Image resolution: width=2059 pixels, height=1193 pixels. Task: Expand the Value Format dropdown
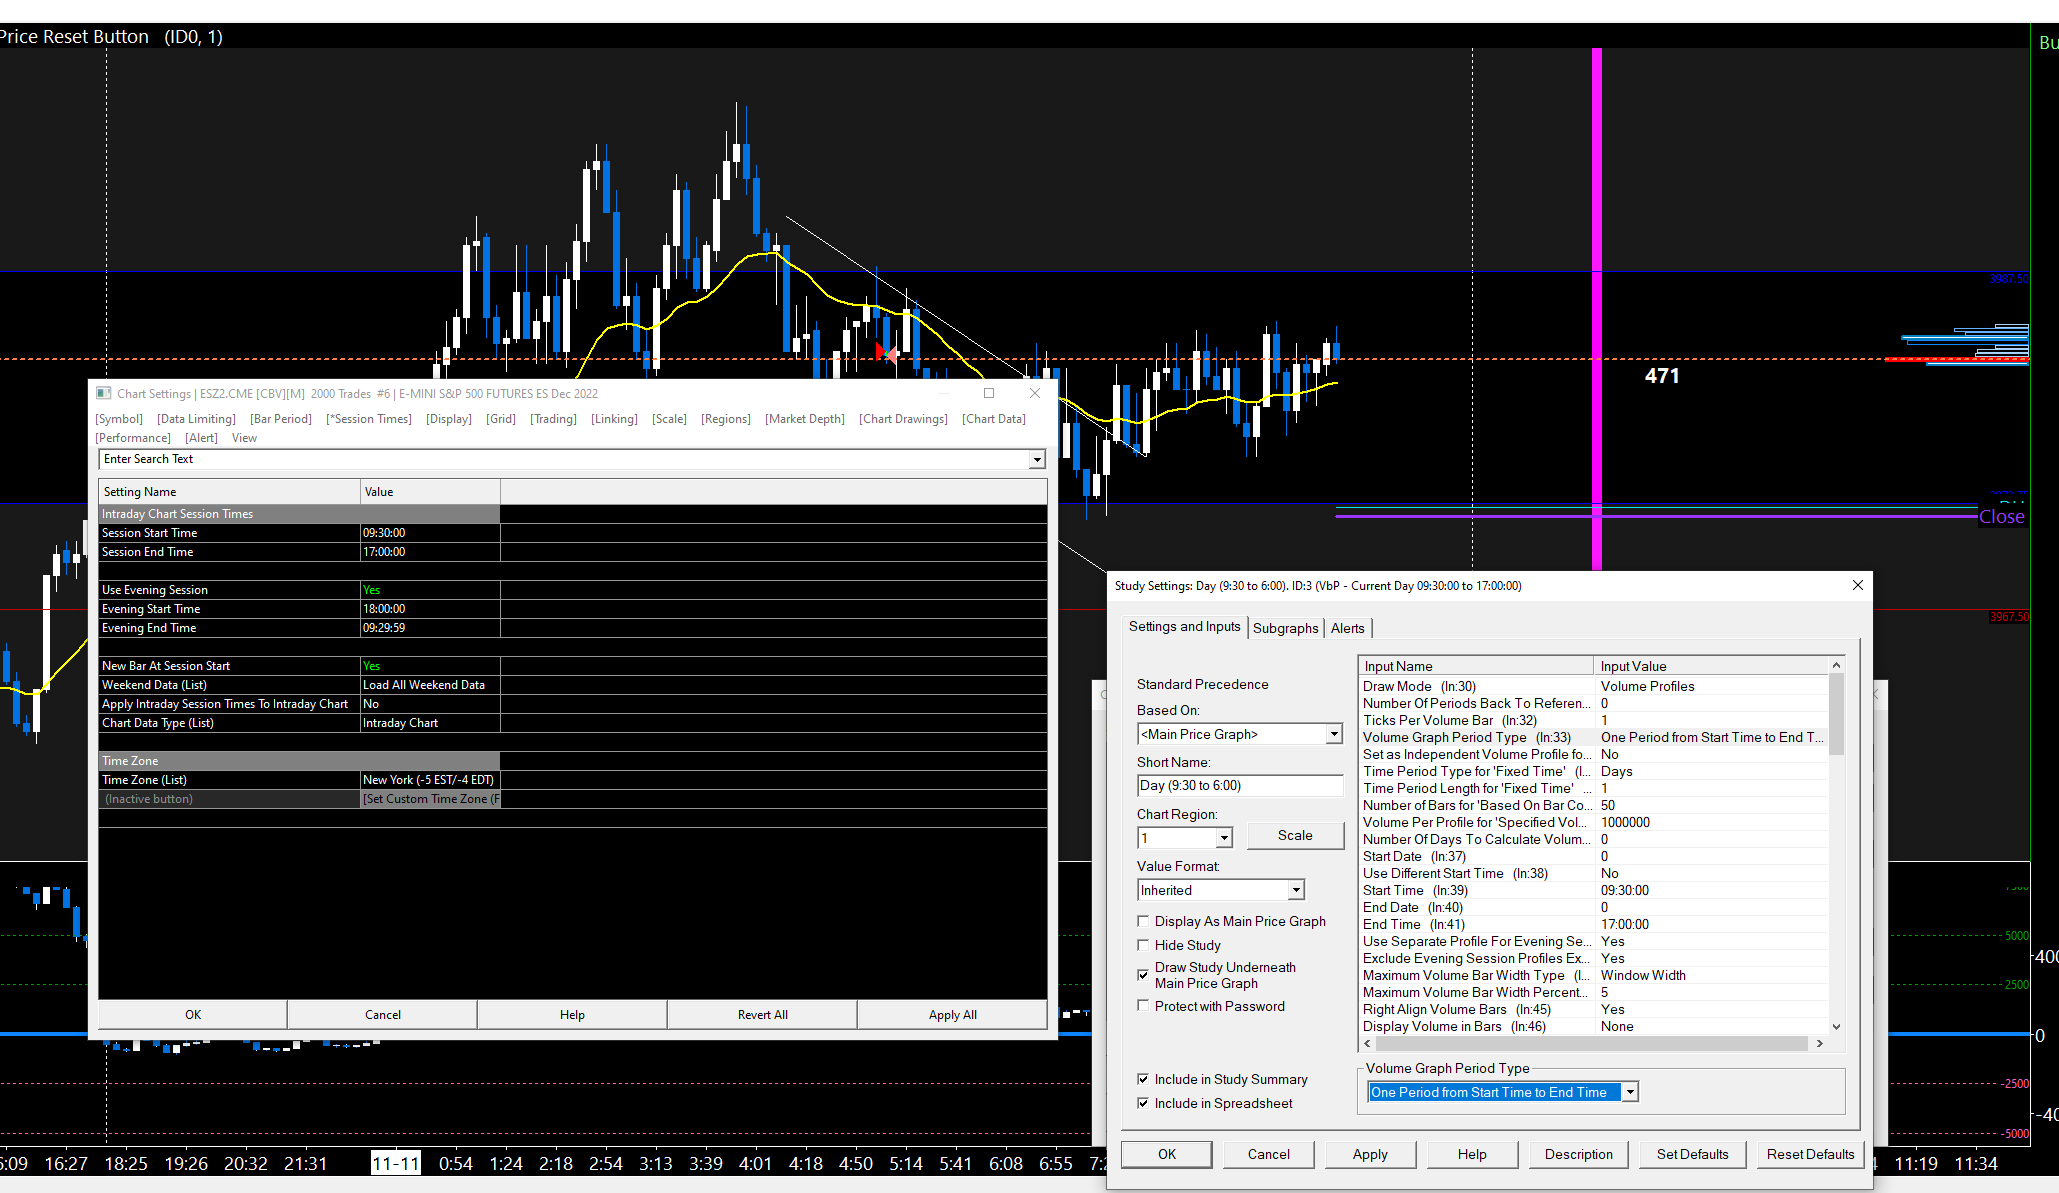(x=1296, y=890)
